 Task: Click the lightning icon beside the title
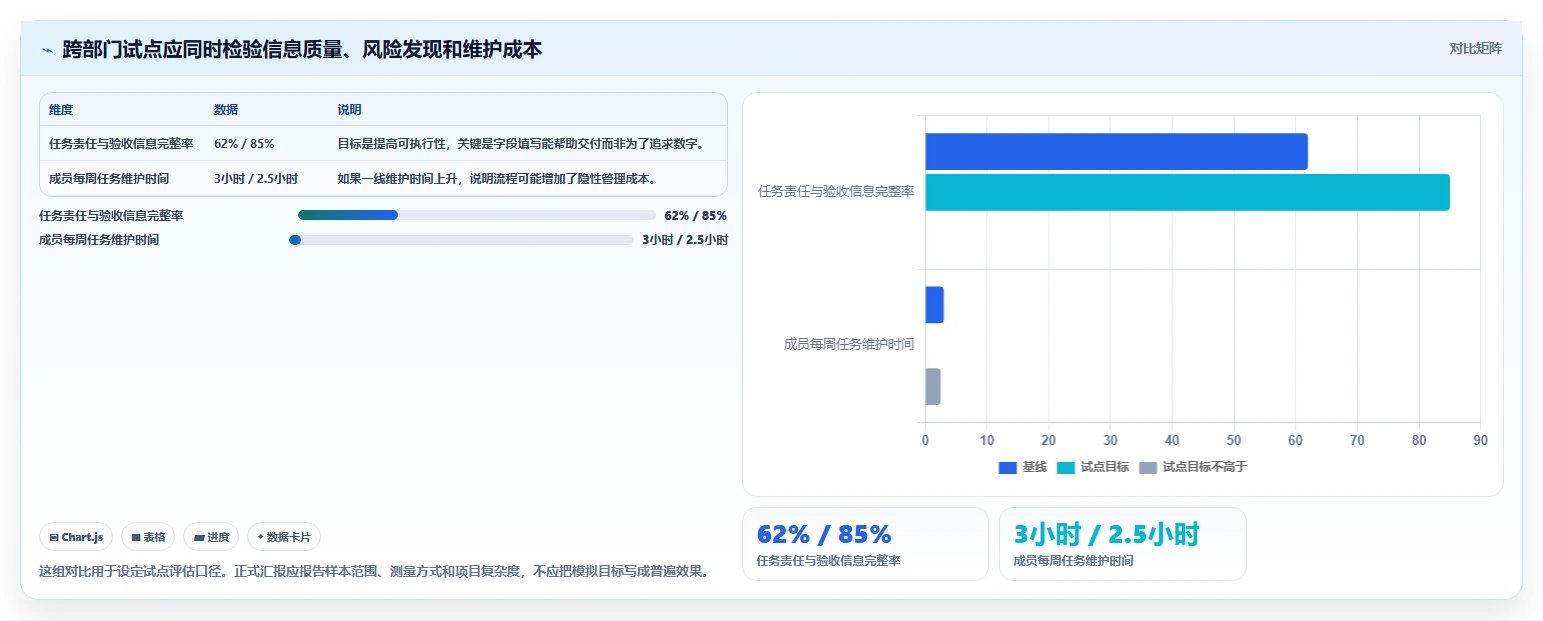click(47, 50)
